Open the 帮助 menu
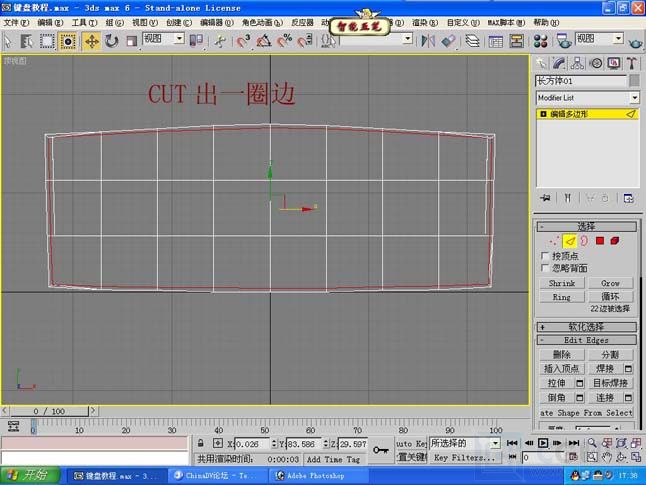The width and height of the screenshot is (646, 485). pyautogui.click(x=546, y=23)
